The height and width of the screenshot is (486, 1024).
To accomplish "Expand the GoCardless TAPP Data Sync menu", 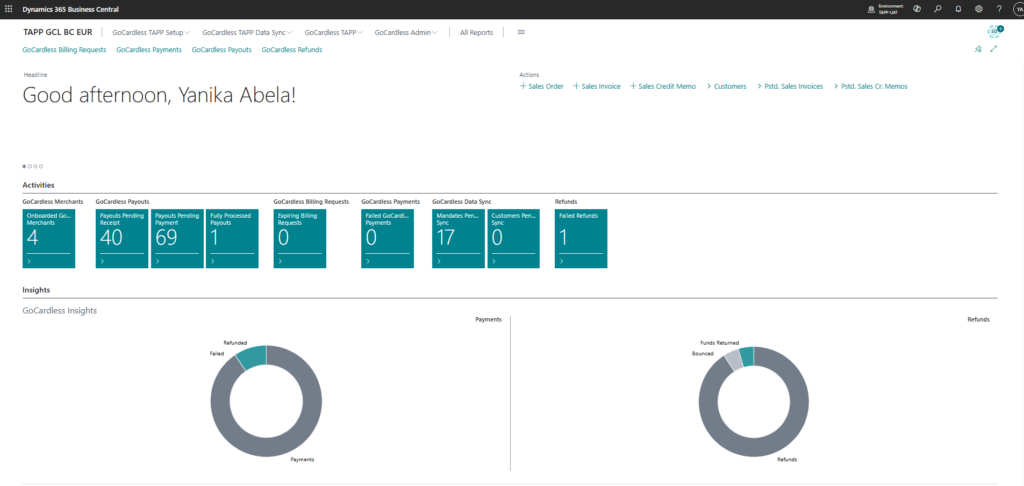I will [247, 32].
